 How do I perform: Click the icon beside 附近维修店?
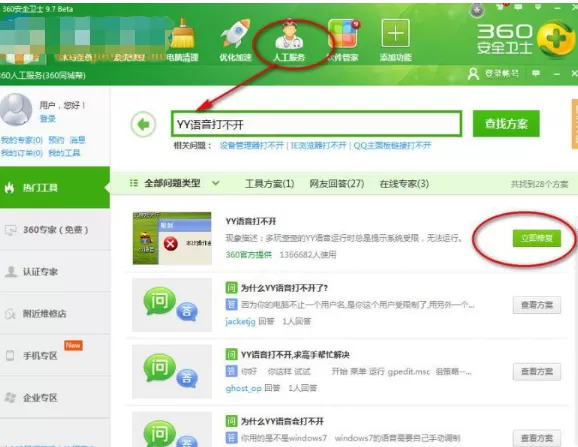[10, 314]
